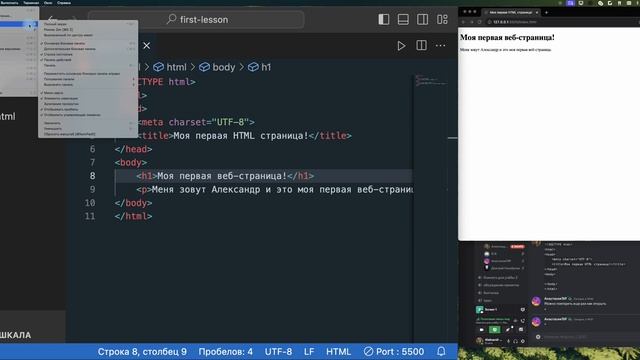The width and height of the screenshot is (640, 360).
Task: Click line number 11 in the gutter
Action: (x=90, y=216)
